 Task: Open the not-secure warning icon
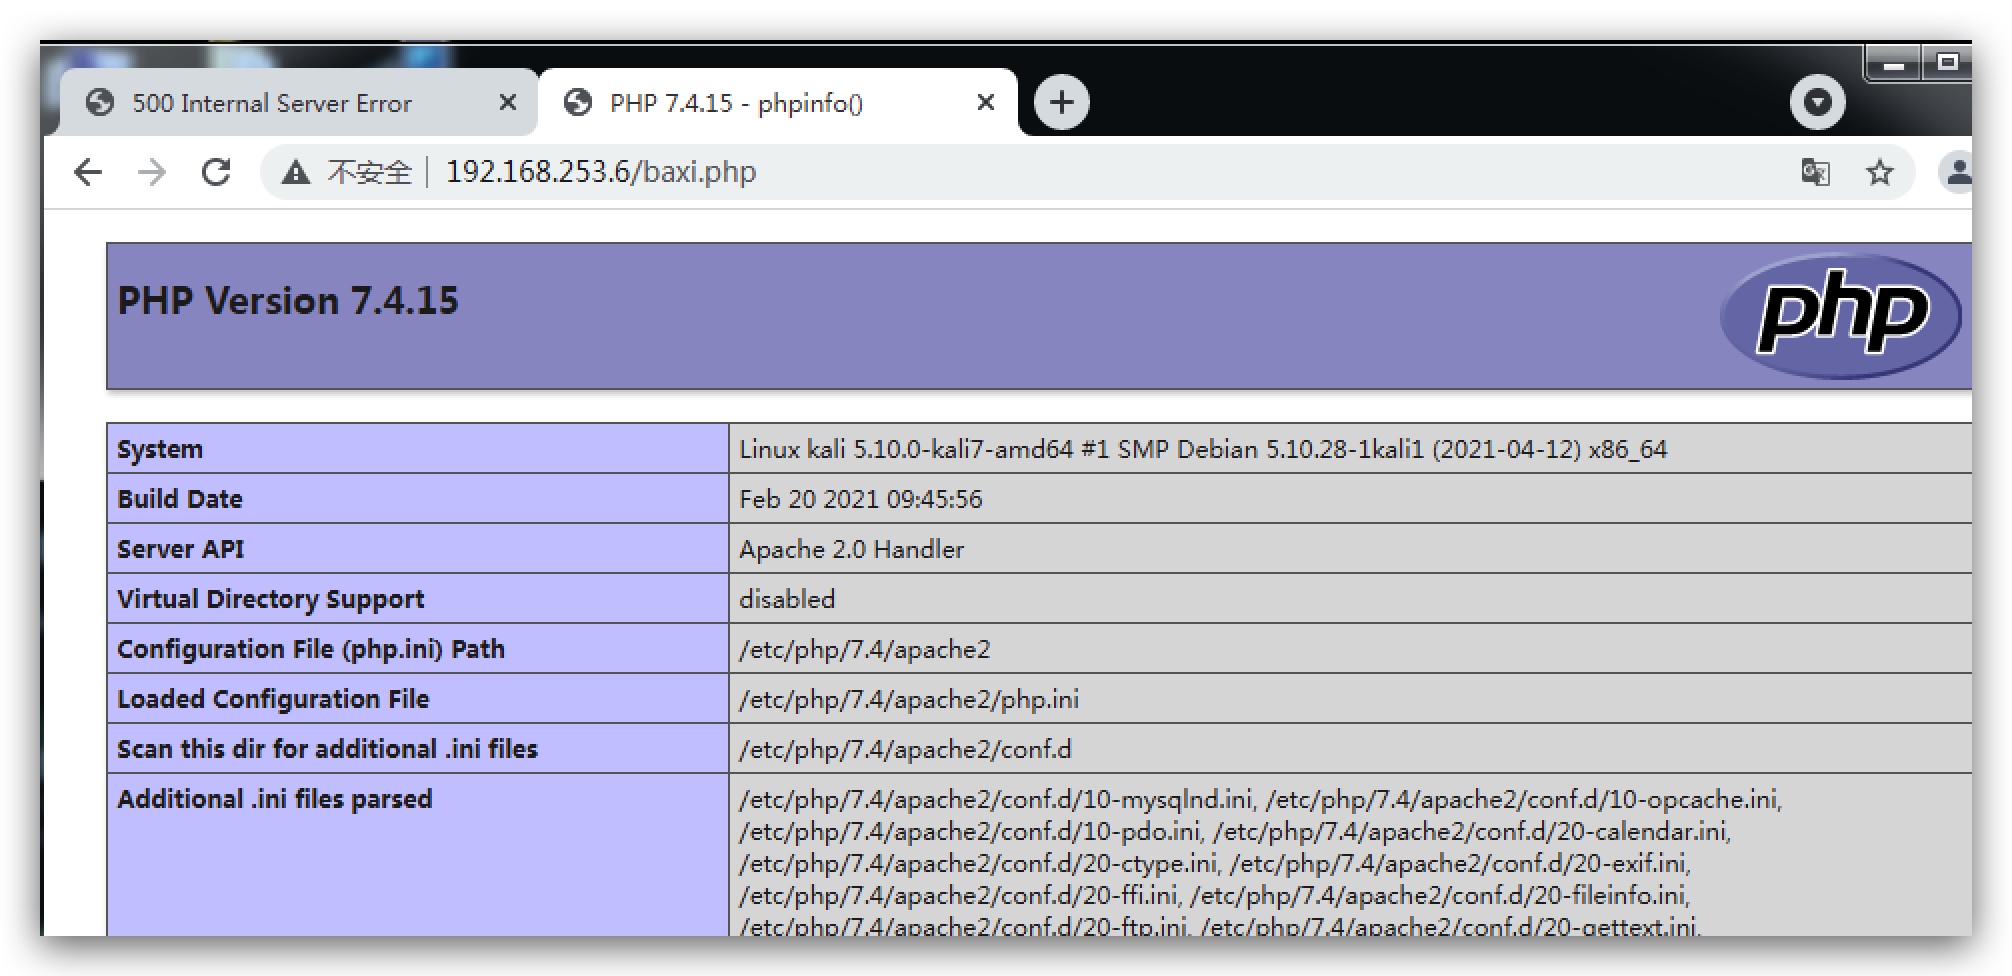295,173
